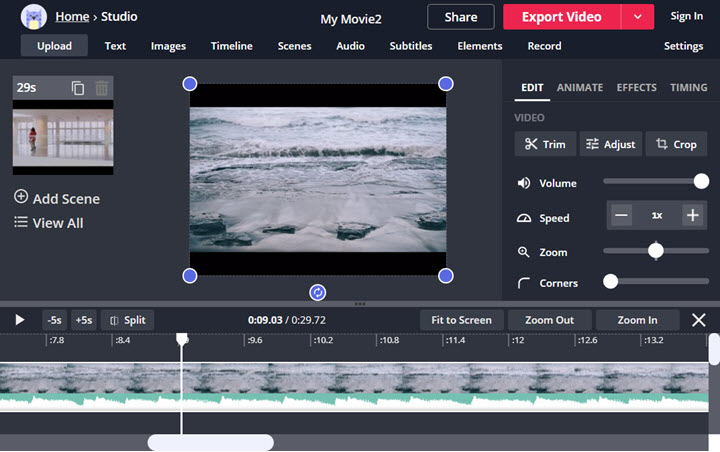This screenshot has height=452, width=720.
Task: Switch to the ANIMATE tab
Action: [x=579, y=88]
